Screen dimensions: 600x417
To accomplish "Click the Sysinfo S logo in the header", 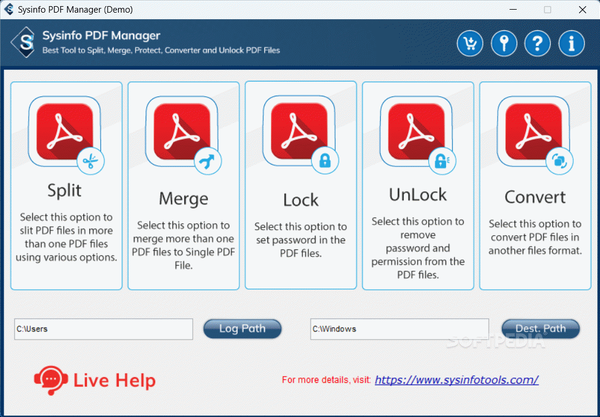I will pyautogui.click(x=25, y=42).
